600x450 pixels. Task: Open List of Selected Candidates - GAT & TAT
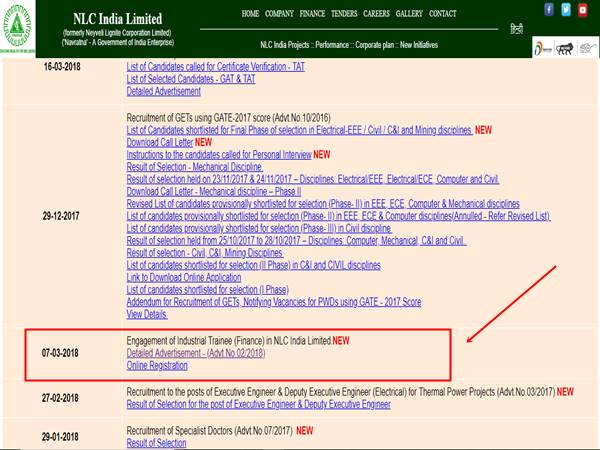click(191, 79)
